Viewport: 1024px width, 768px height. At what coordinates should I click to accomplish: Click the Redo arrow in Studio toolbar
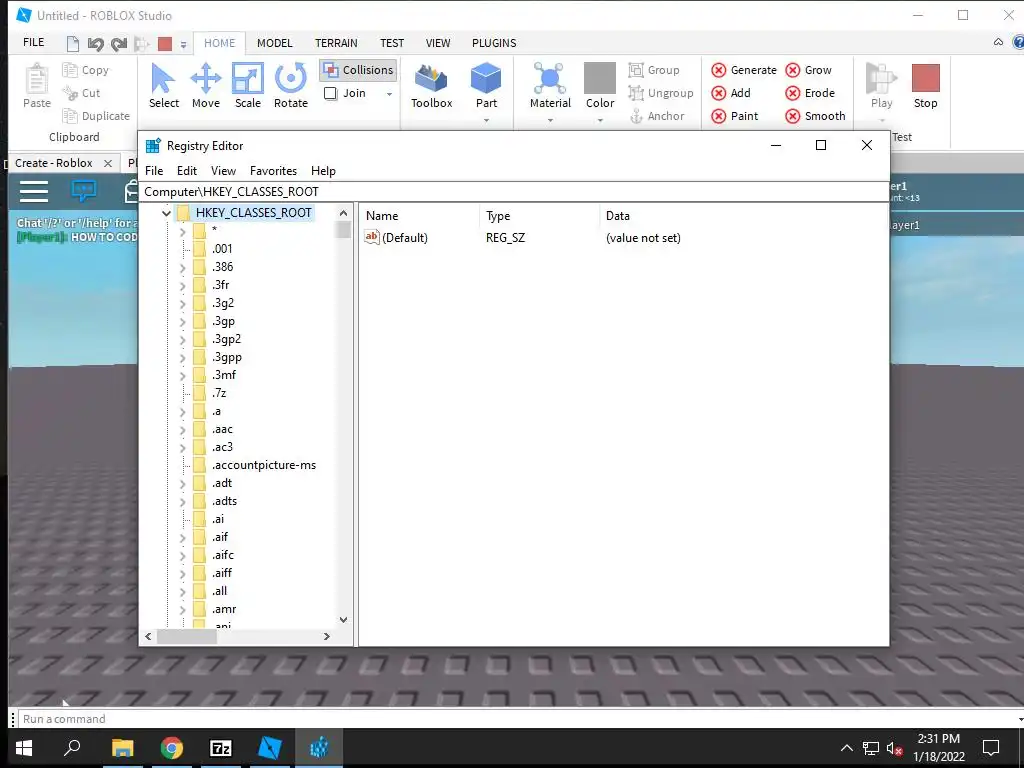click(x=118, y=44)
